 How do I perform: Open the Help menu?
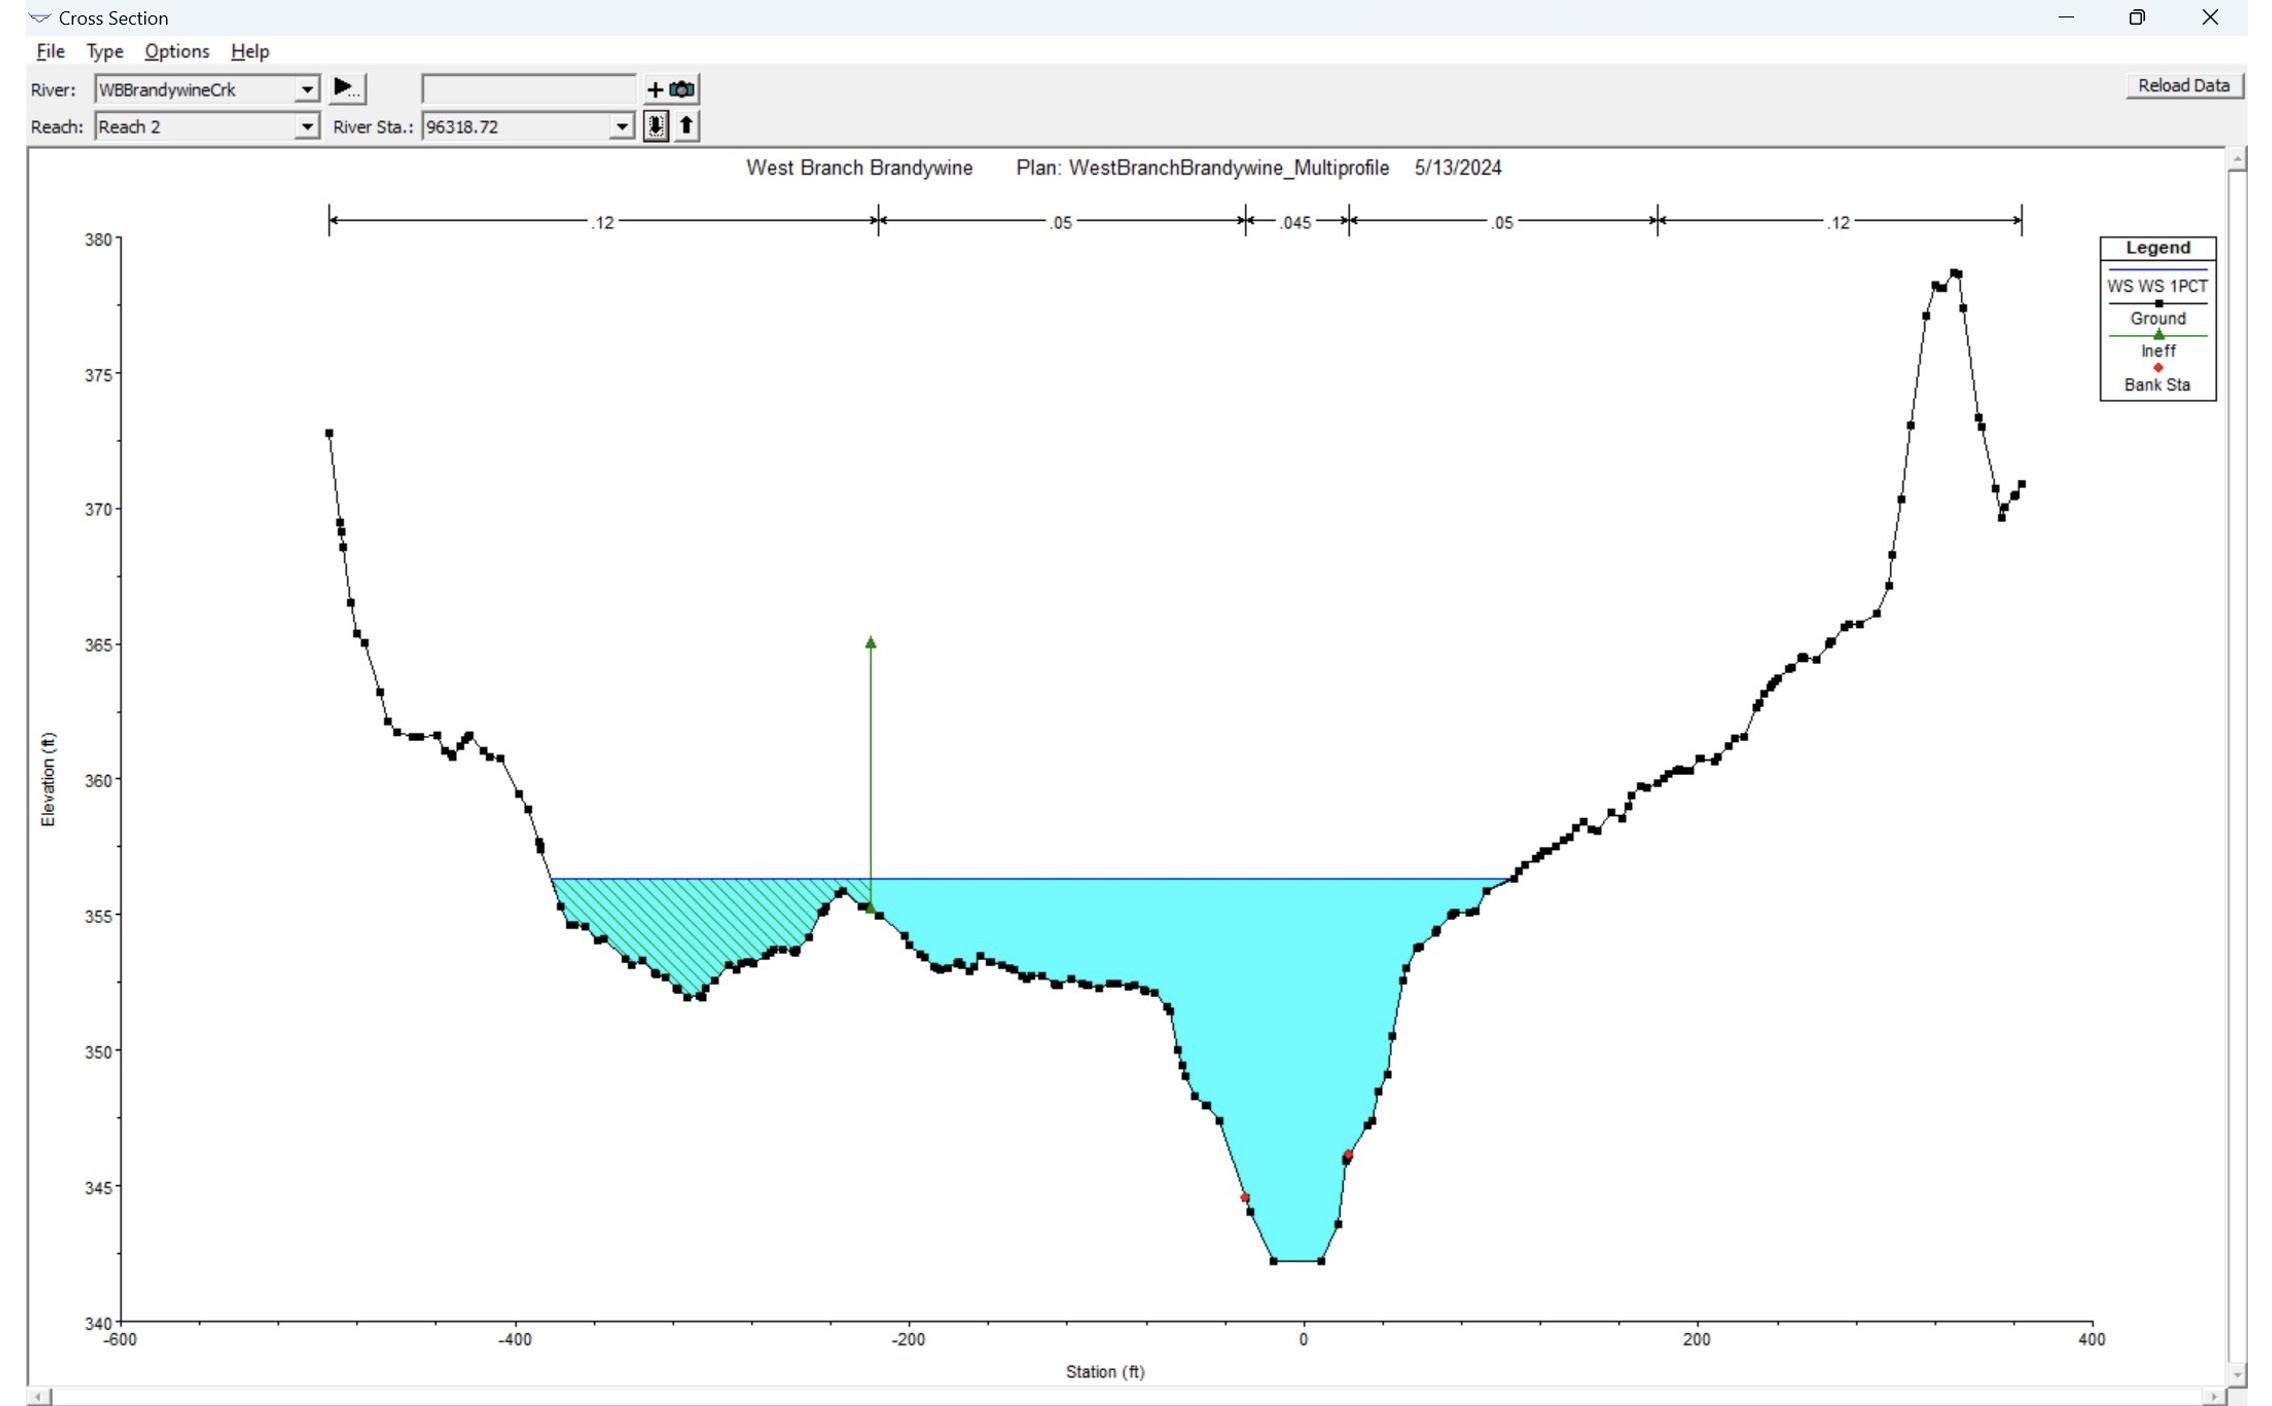pyautogui.click(x=249, y=51)
